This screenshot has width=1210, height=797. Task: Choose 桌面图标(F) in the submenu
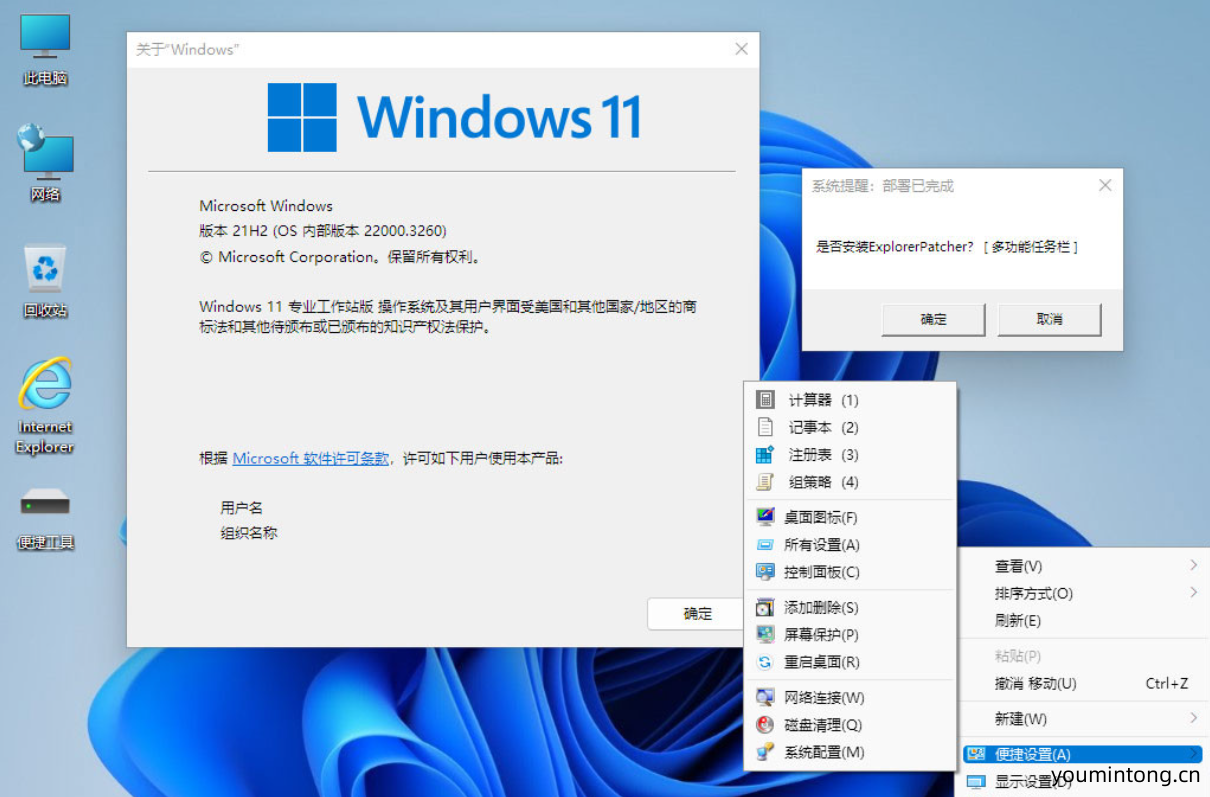tap(820, 518)
